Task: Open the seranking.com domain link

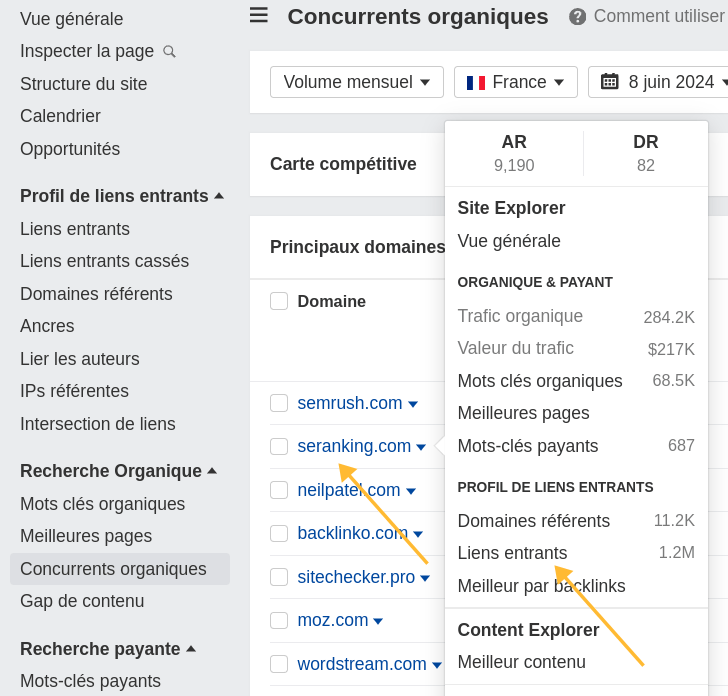Action: point(354,446)
